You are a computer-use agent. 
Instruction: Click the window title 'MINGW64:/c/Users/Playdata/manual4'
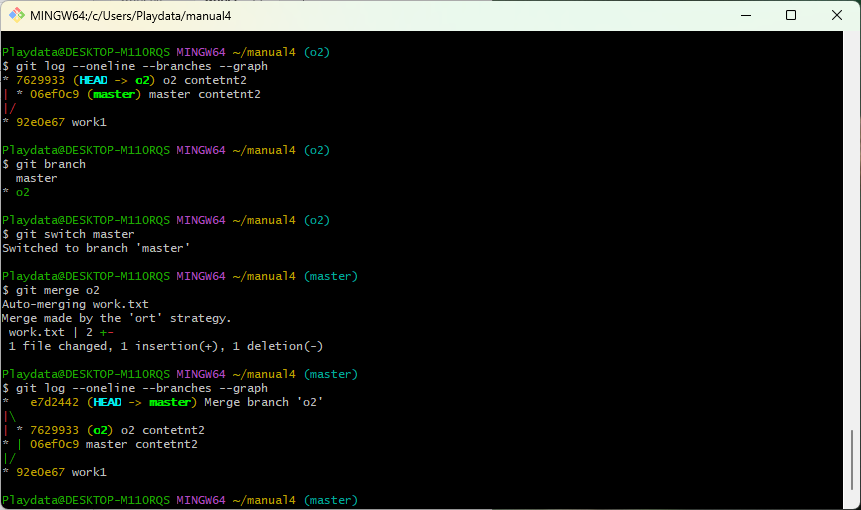(131, 16)
